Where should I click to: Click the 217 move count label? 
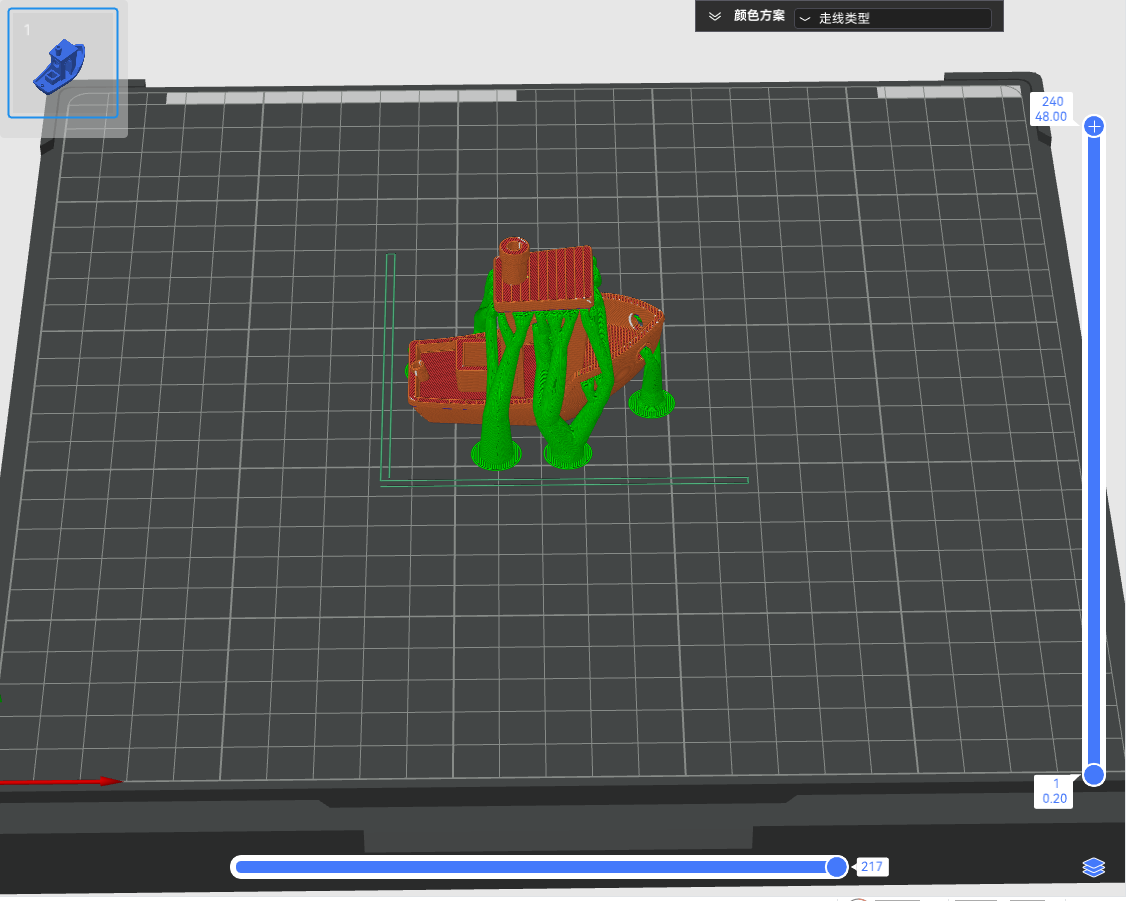pyautogui.click(x=872, y=867)
